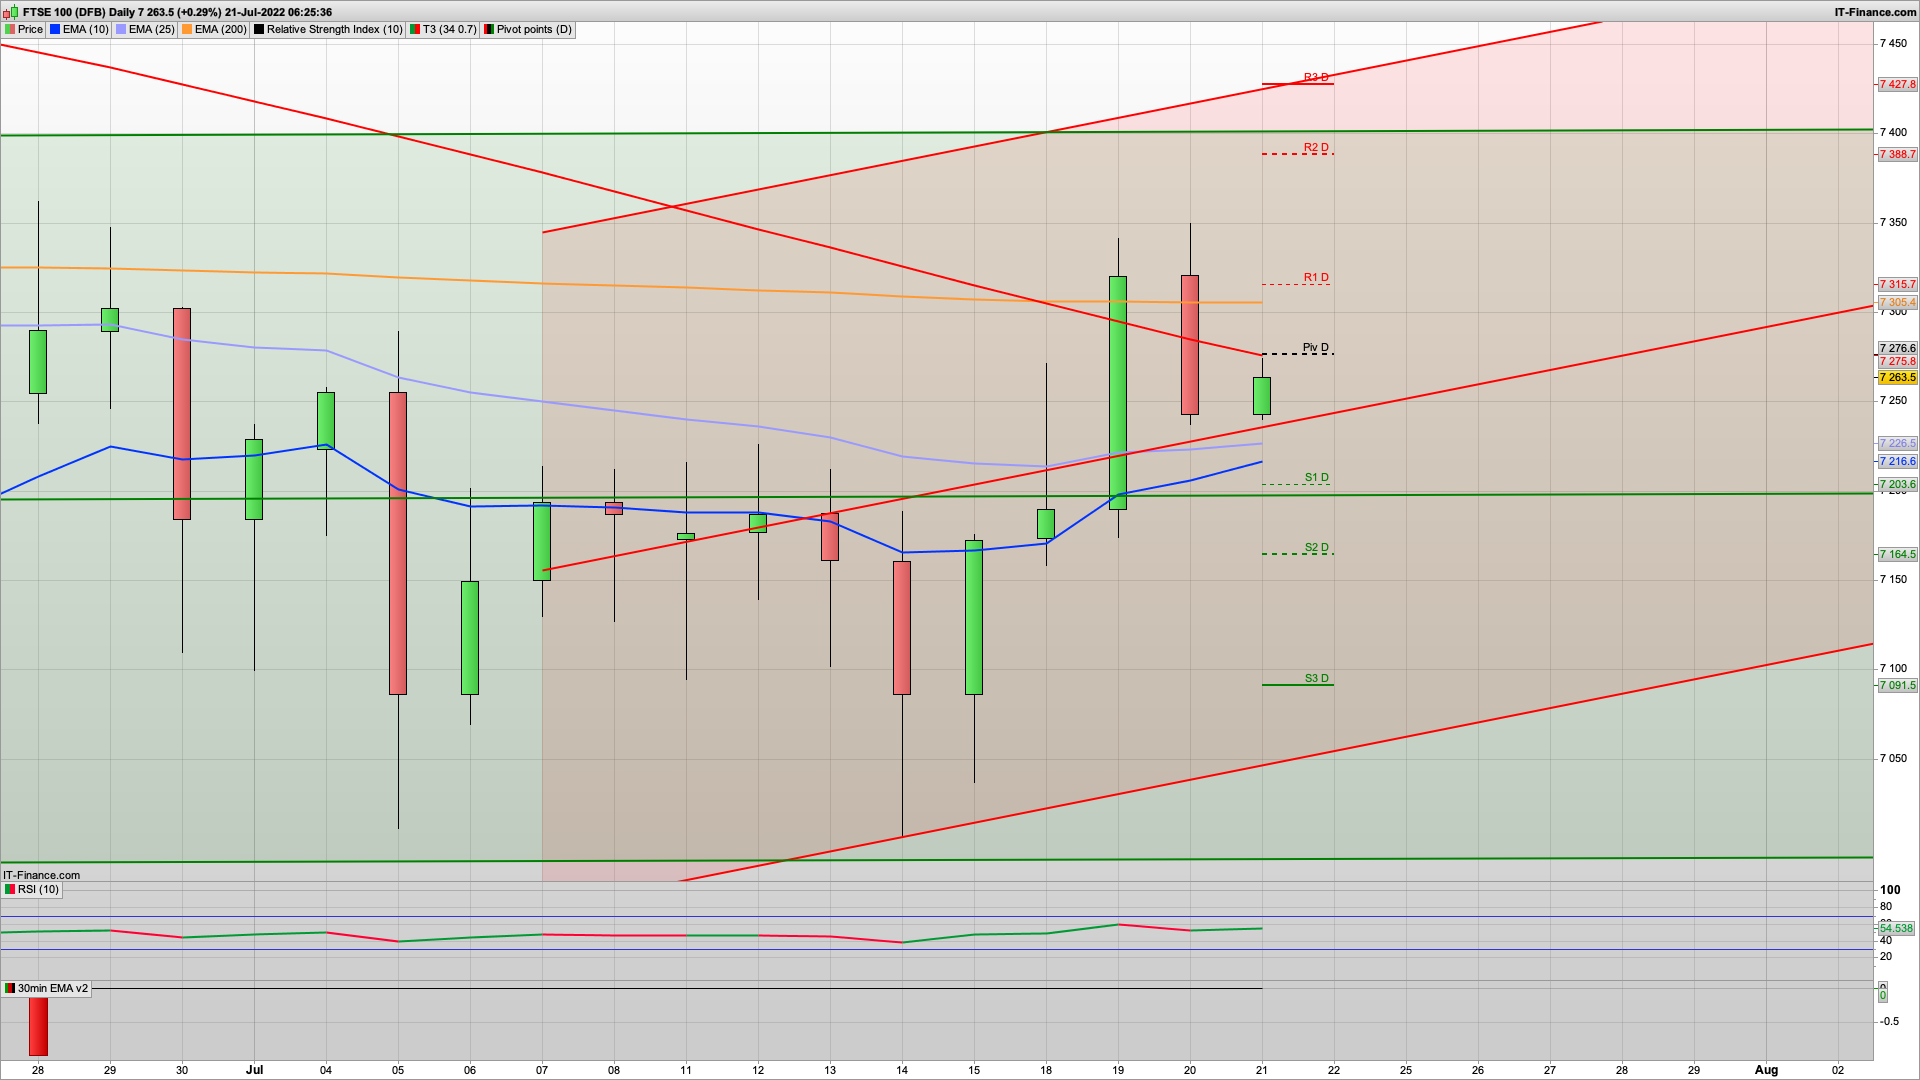Click the 28 date label at axis start
The height and width of the screenshot is (1080, 1920).
[x=38, y=1070]
